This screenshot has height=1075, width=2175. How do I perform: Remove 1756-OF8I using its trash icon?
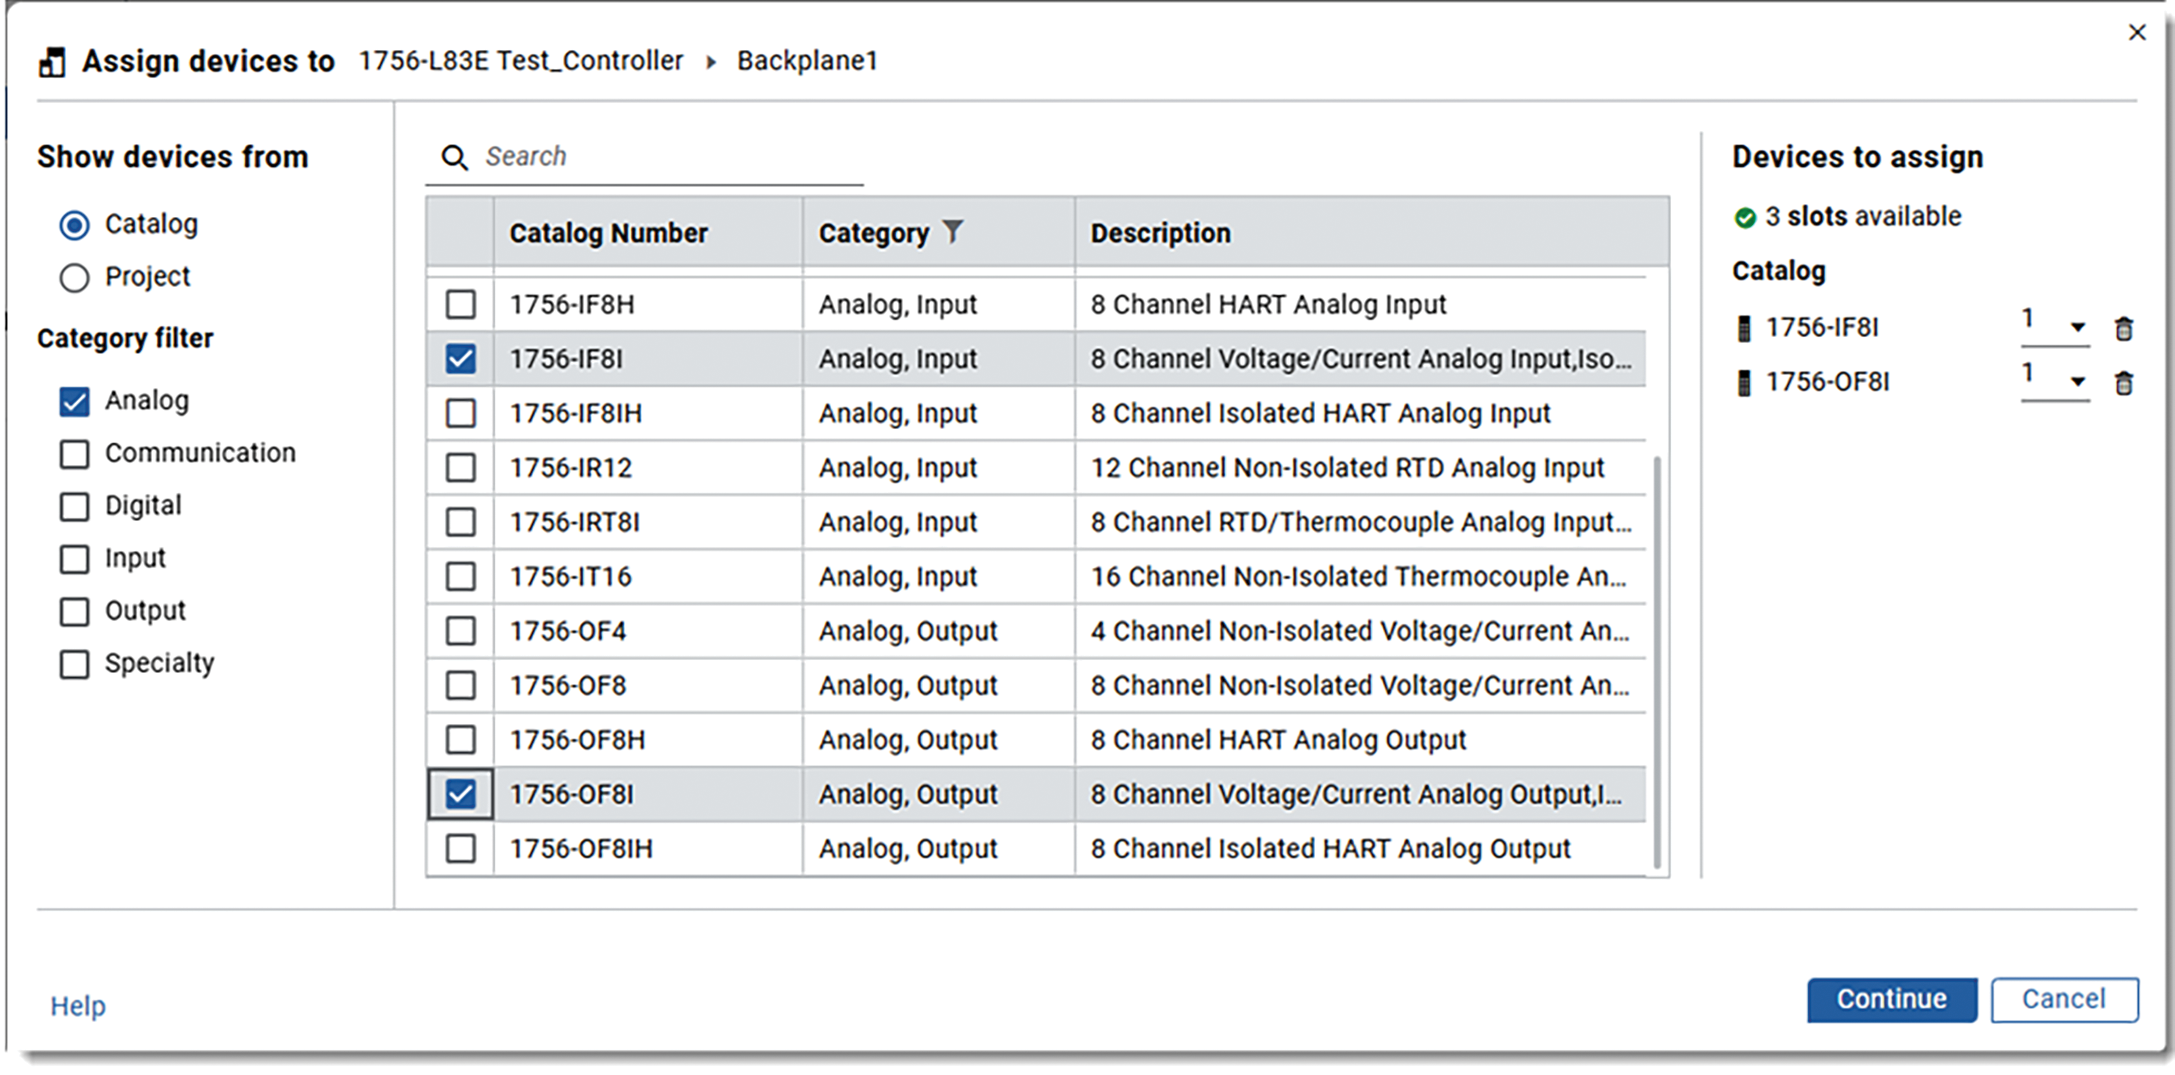2124,383
